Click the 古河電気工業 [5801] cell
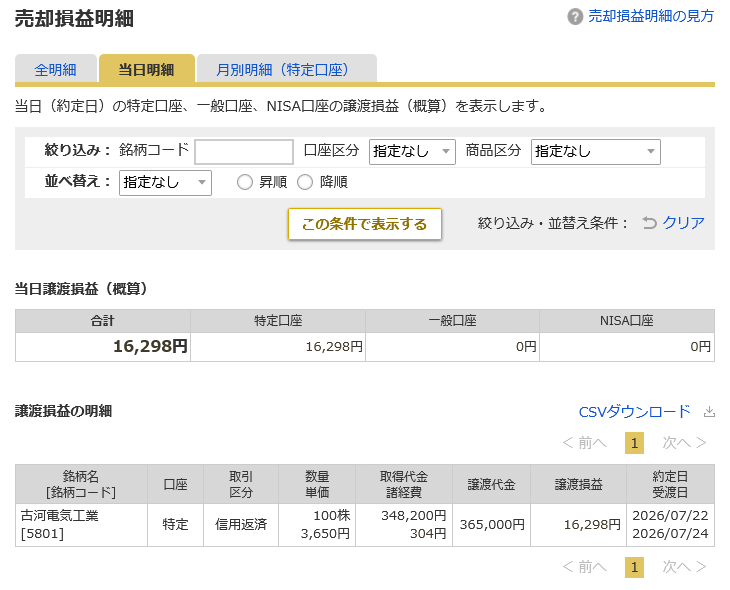Screen dimensions: 730x590 (x=81, y=525)
